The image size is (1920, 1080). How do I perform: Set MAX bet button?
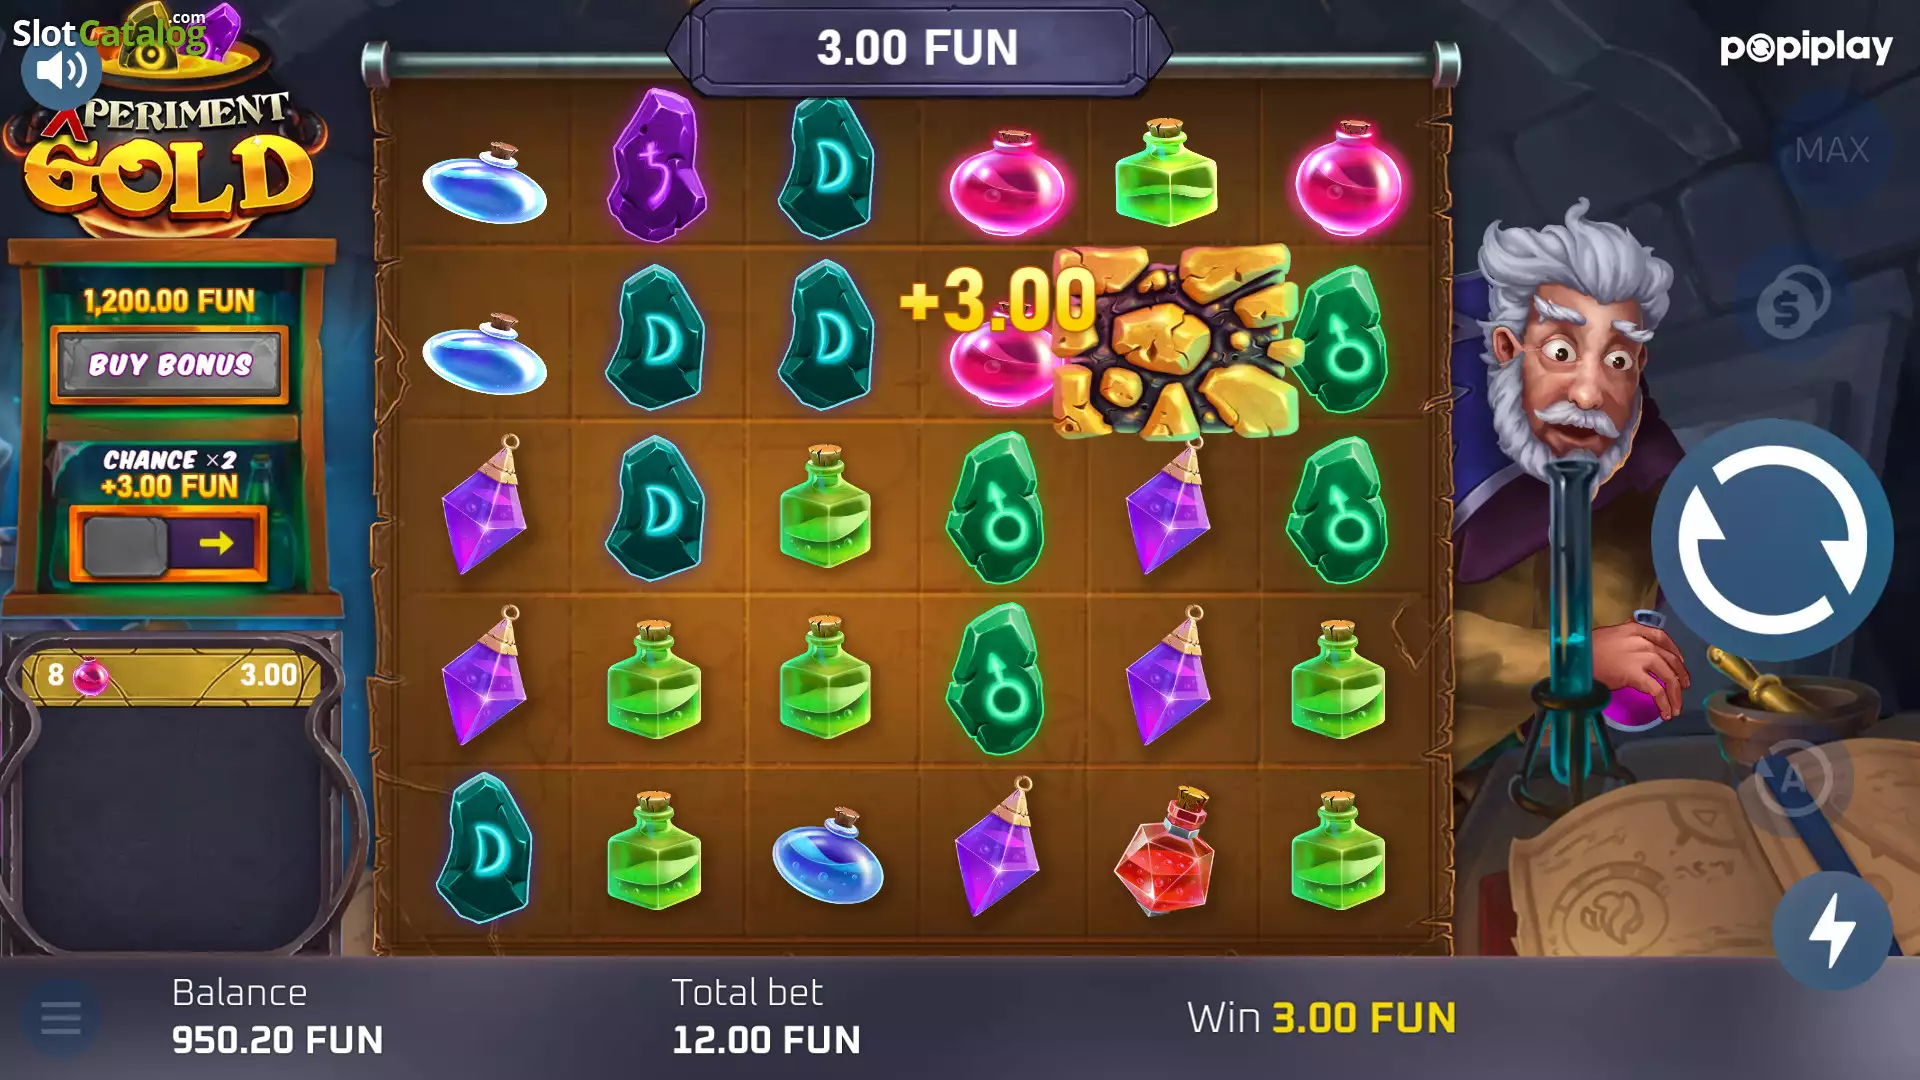(x=1832, y=150)
